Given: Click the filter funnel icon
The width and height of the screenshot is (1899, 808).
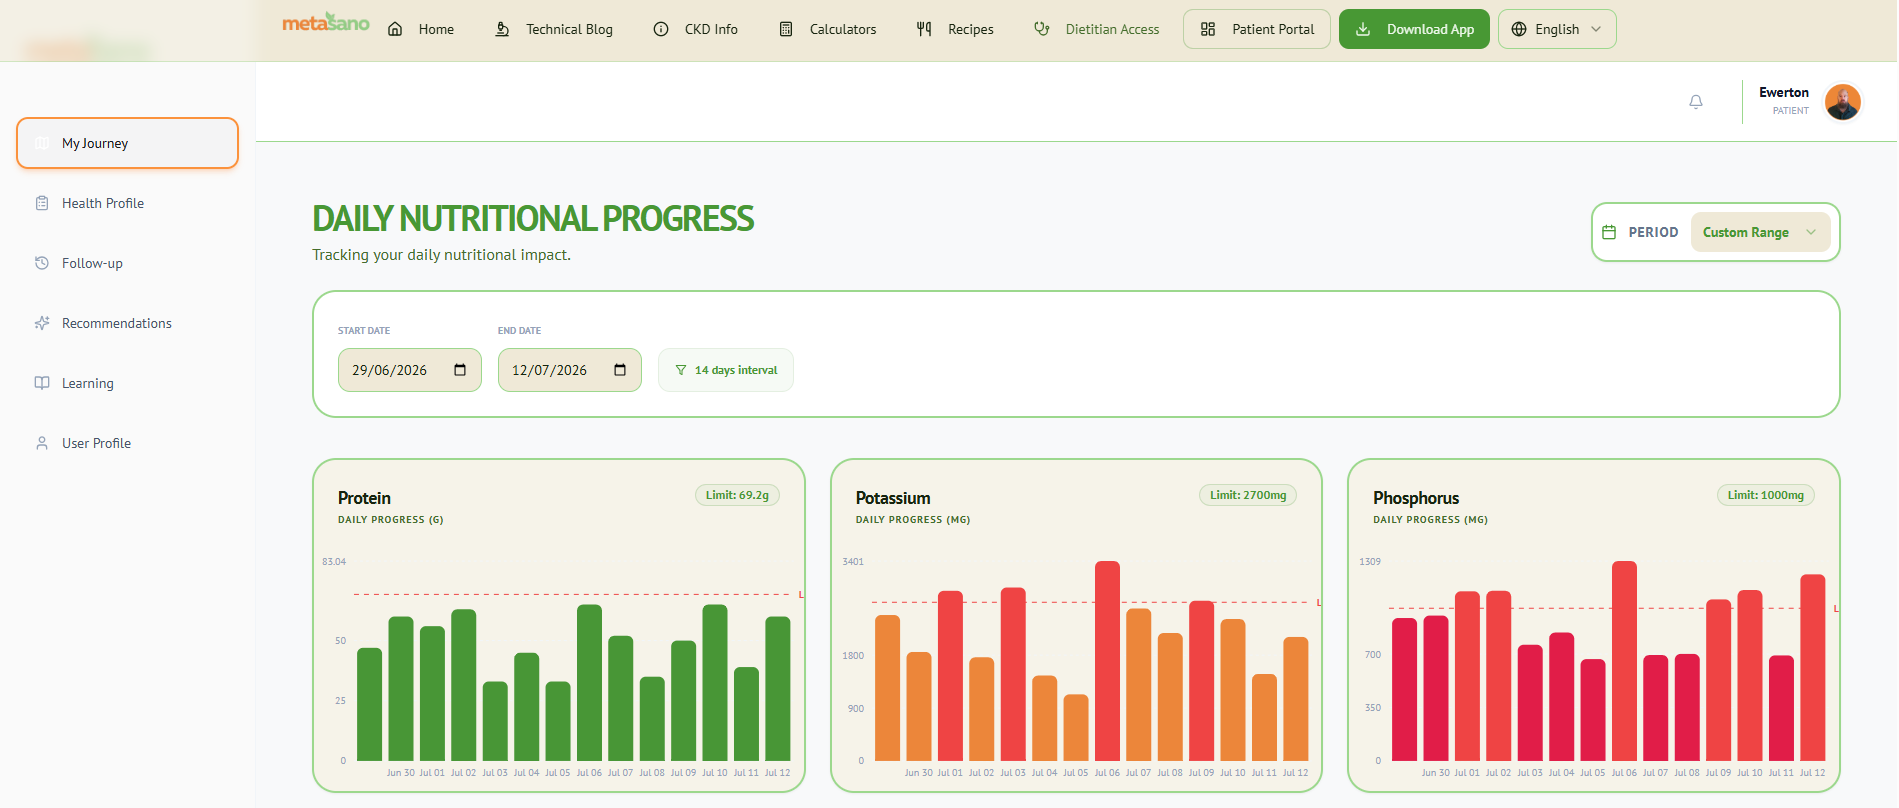Looking at the screenshot, I should [681, 370].
